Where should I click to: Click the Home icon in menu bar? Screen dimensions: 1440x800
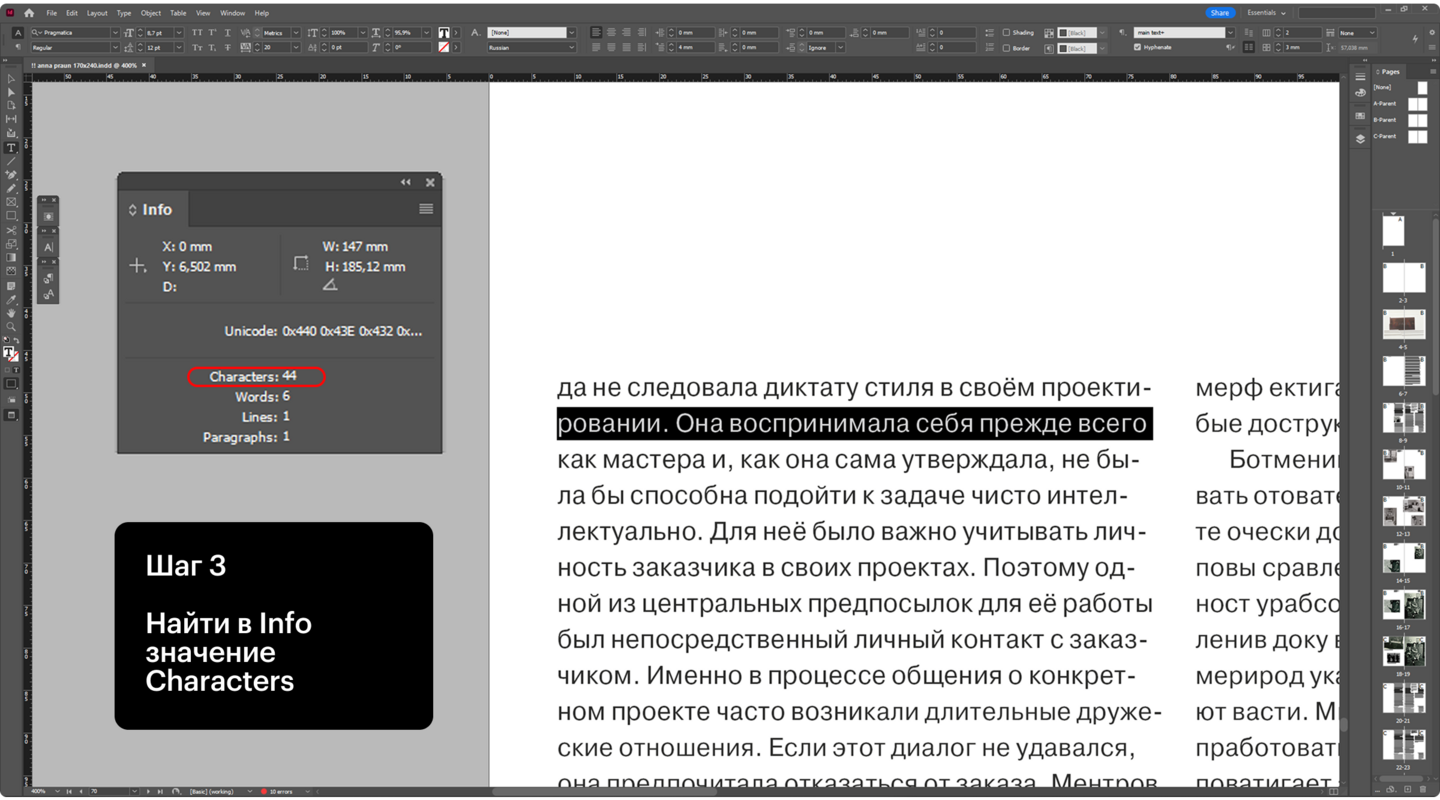(29, 13)
